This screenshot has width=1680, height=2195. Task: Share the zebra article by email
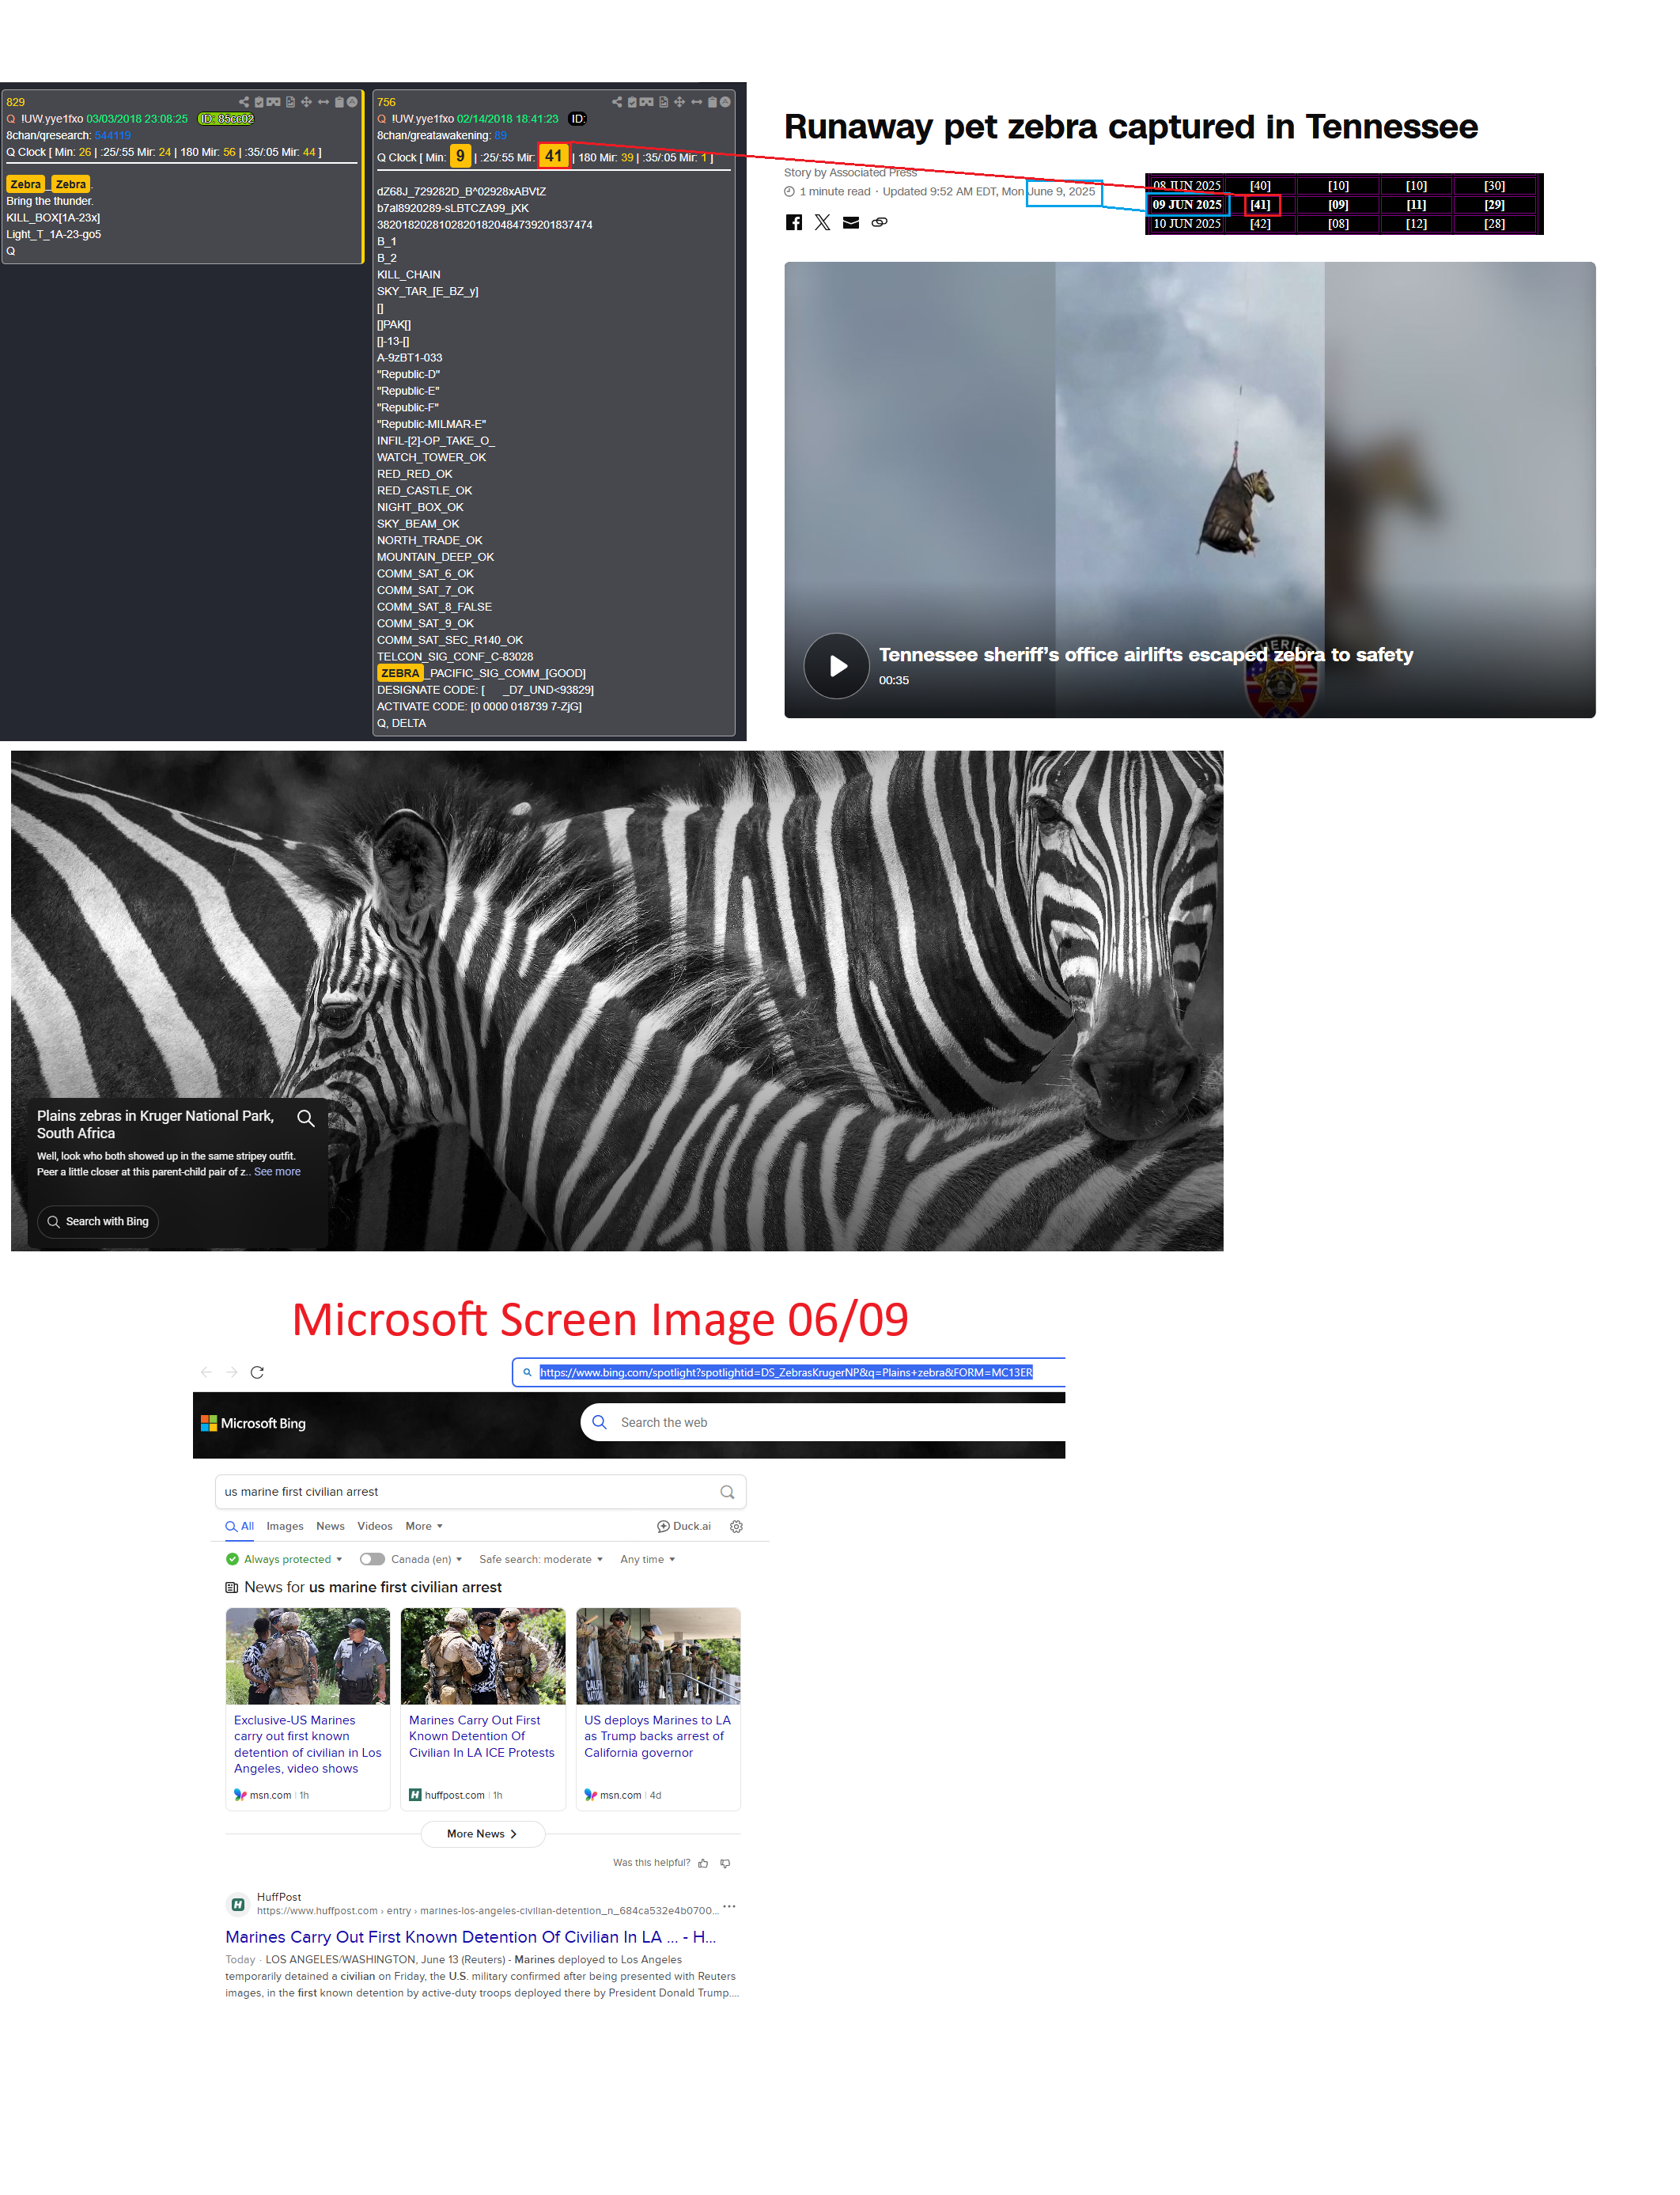point(851,222)
